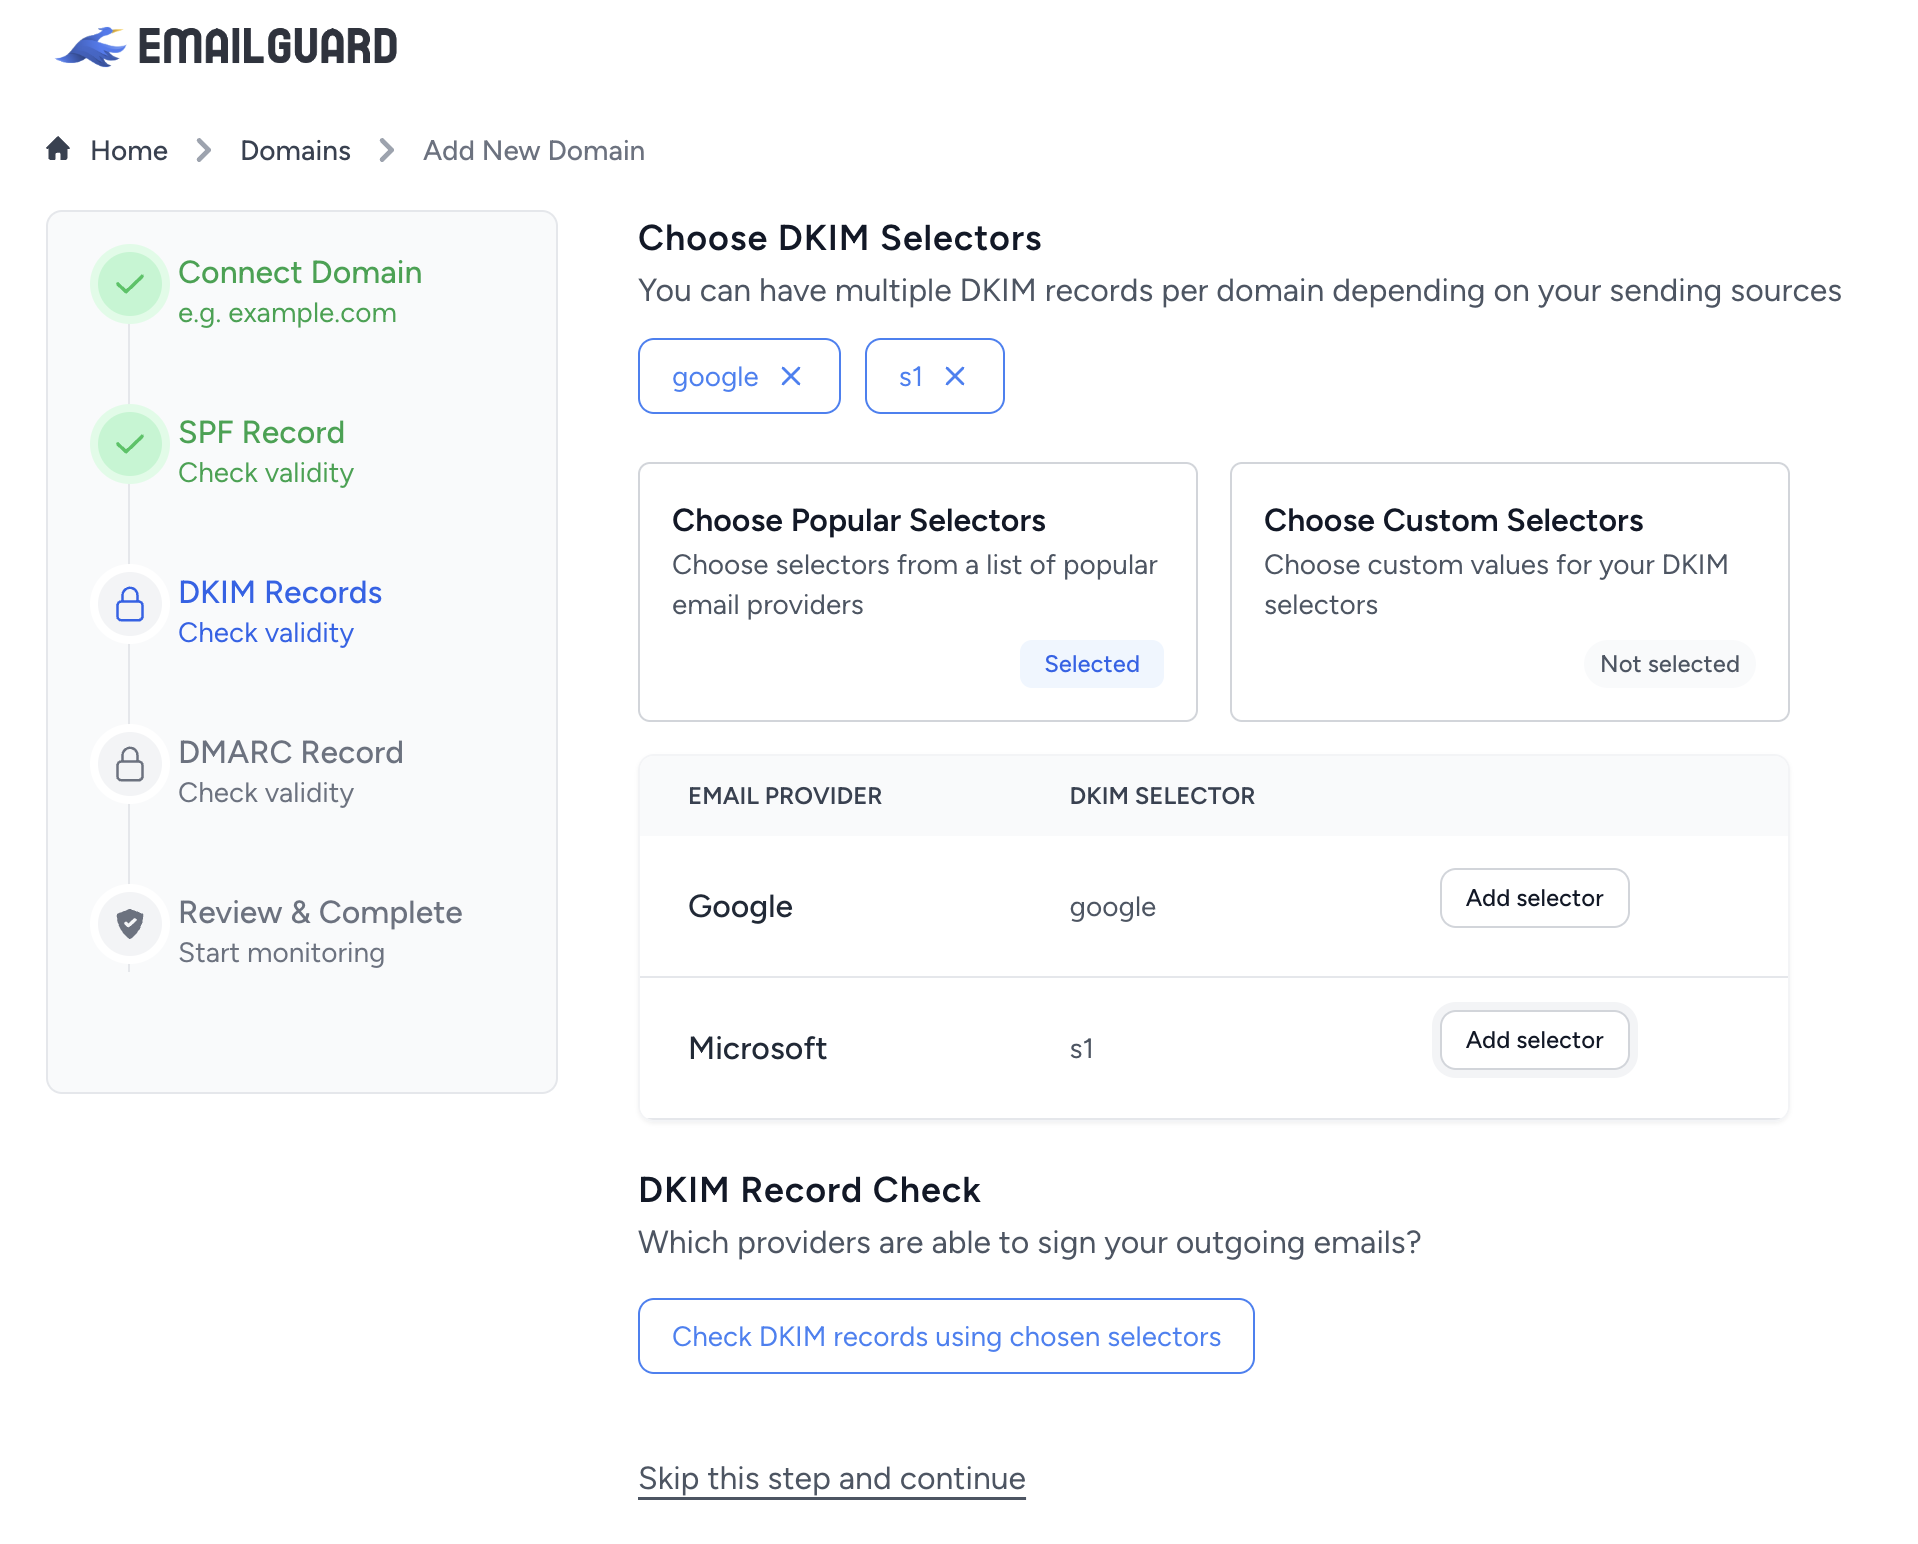Image resolution: width=1918 pixels, height=1544 pixels.
Task: Click the Review & Complete shield icon
Action: coord(130,924)
